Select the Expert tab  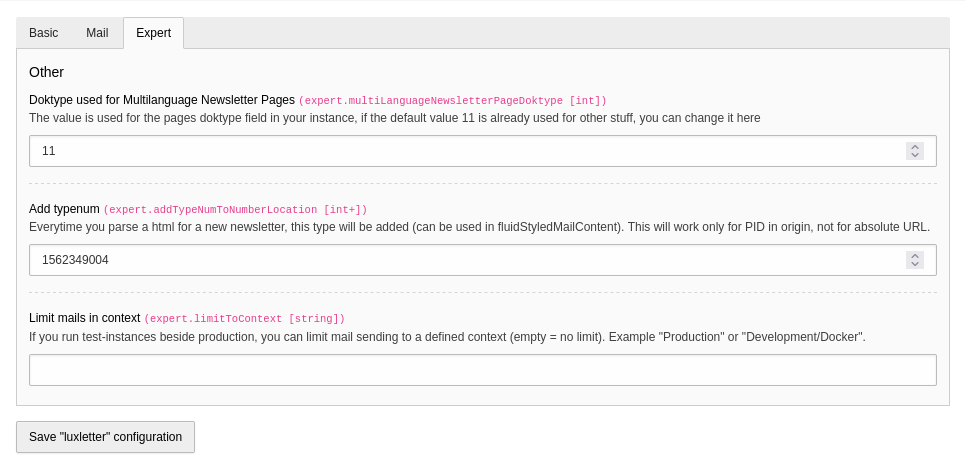point(153,33)
